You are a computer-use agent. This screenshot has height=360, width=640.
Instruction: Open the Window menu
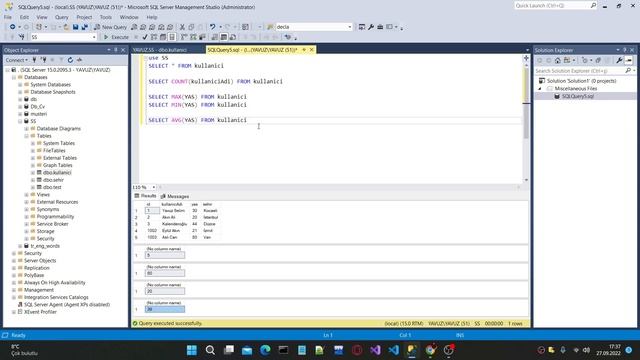[129, 17]
